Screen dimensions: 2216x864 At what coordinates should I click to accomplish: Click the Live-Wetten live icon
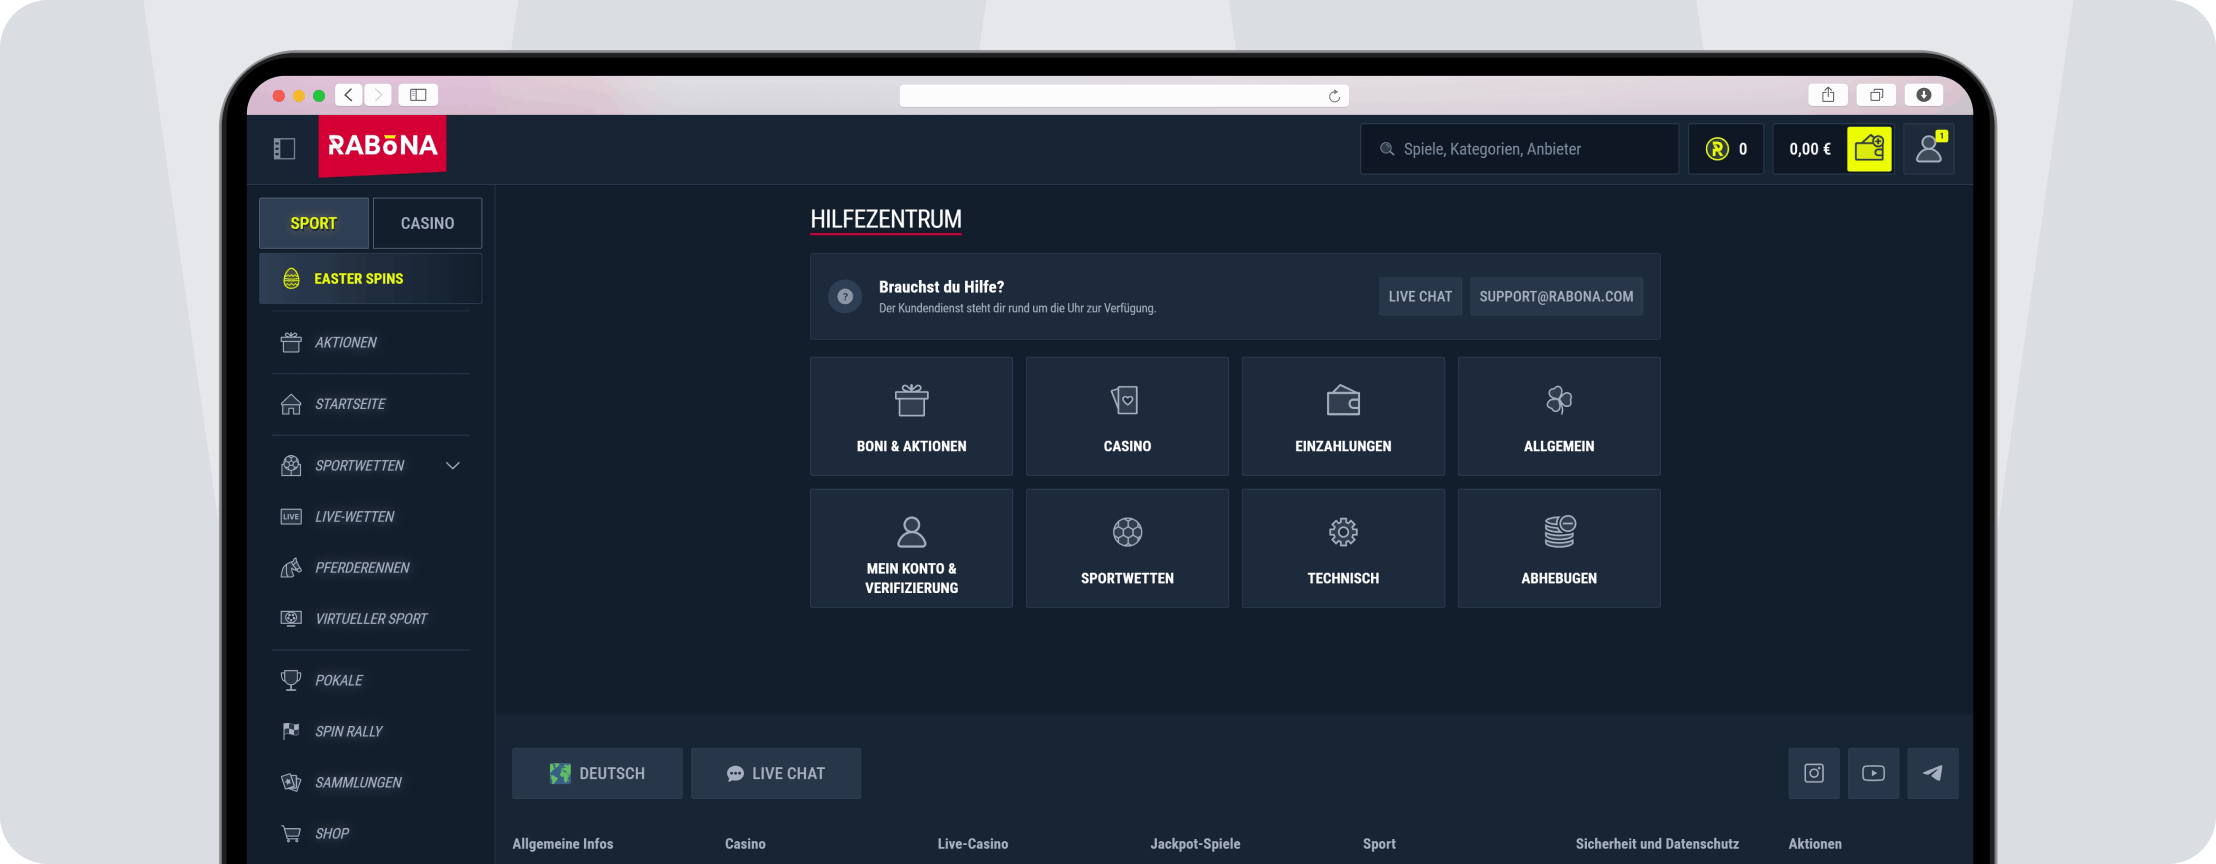point(291,516)
